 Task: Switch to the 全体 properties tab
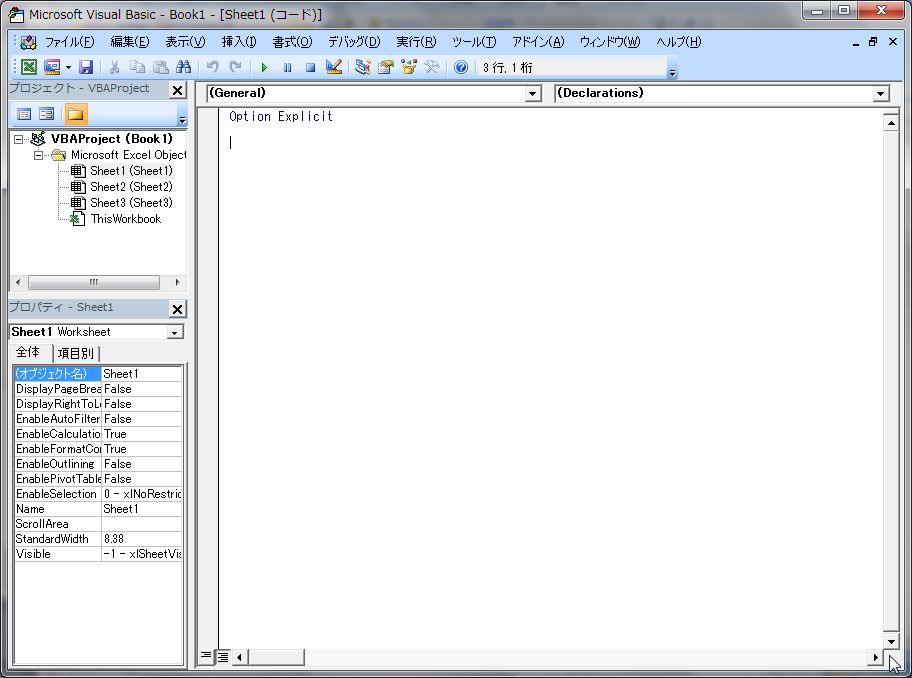28,352
